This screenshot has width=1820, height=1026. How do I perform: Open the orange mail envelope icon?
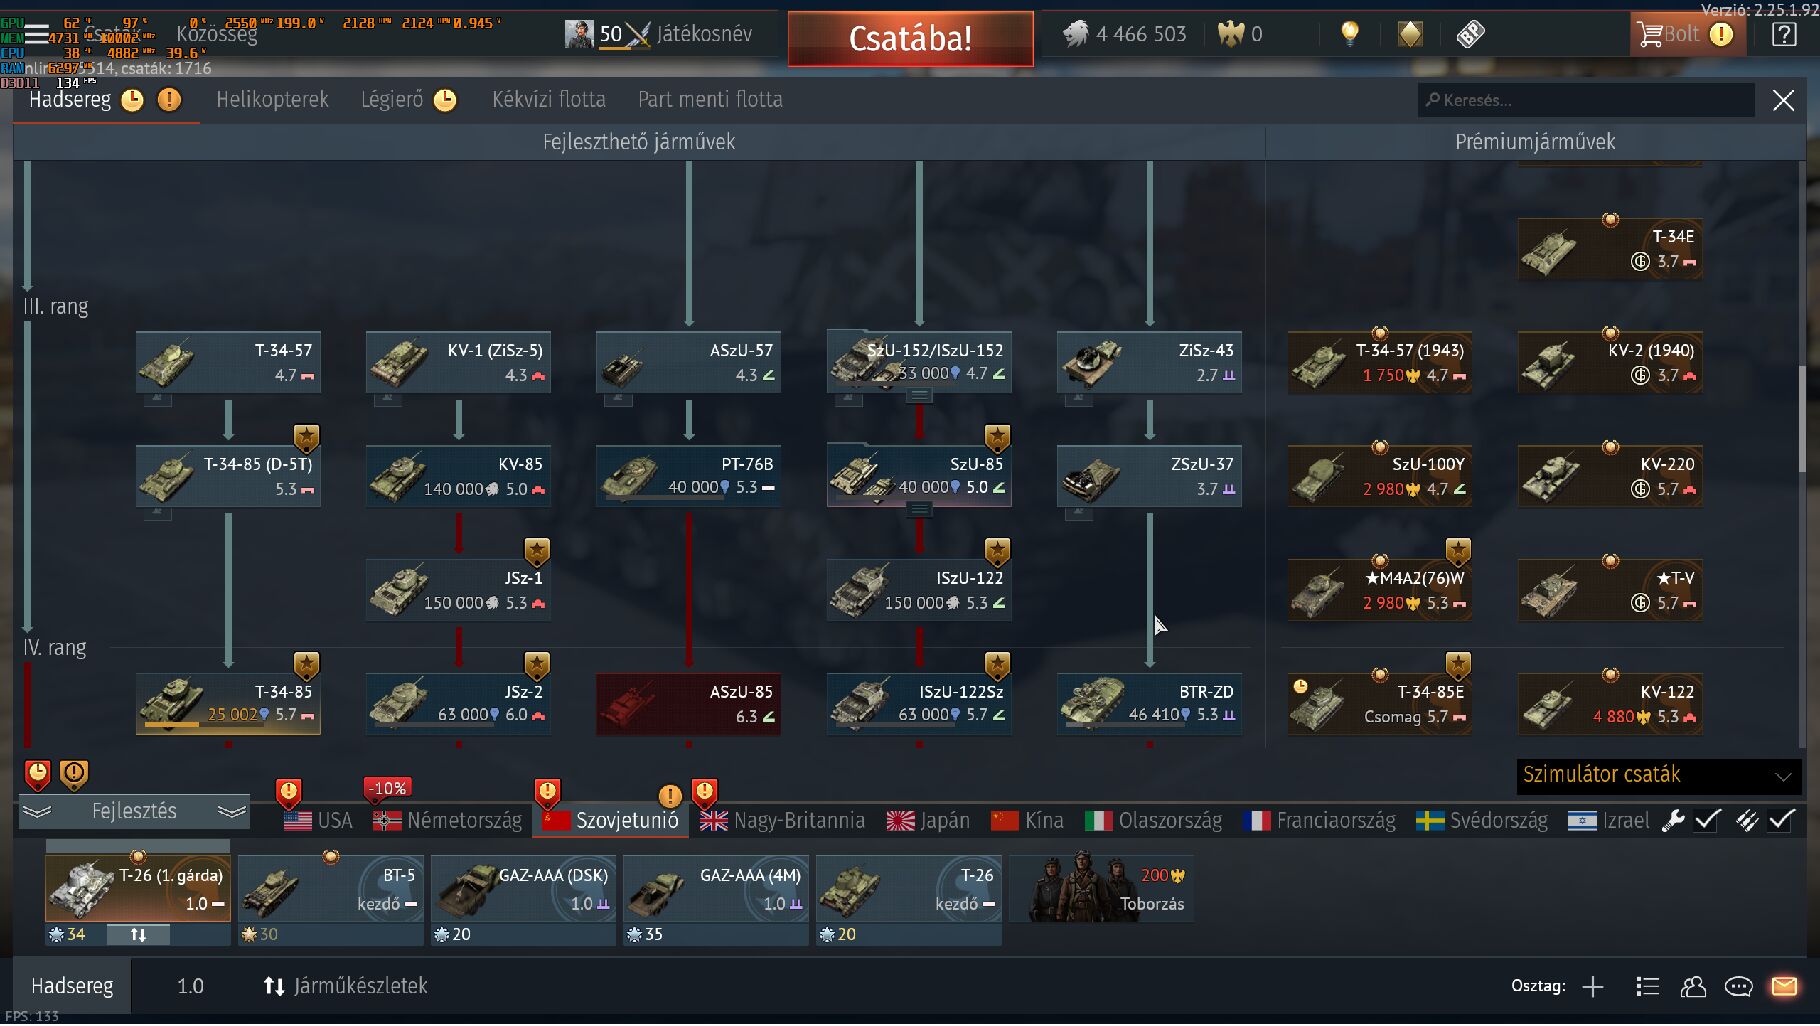pos(1785,987)
